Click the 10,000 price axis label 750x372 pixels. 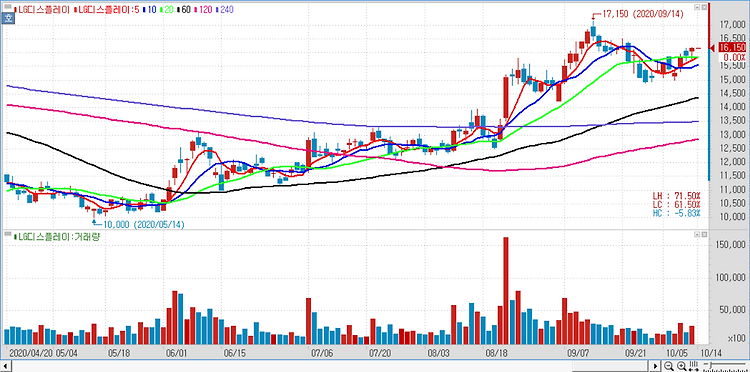tap(733, 218)
